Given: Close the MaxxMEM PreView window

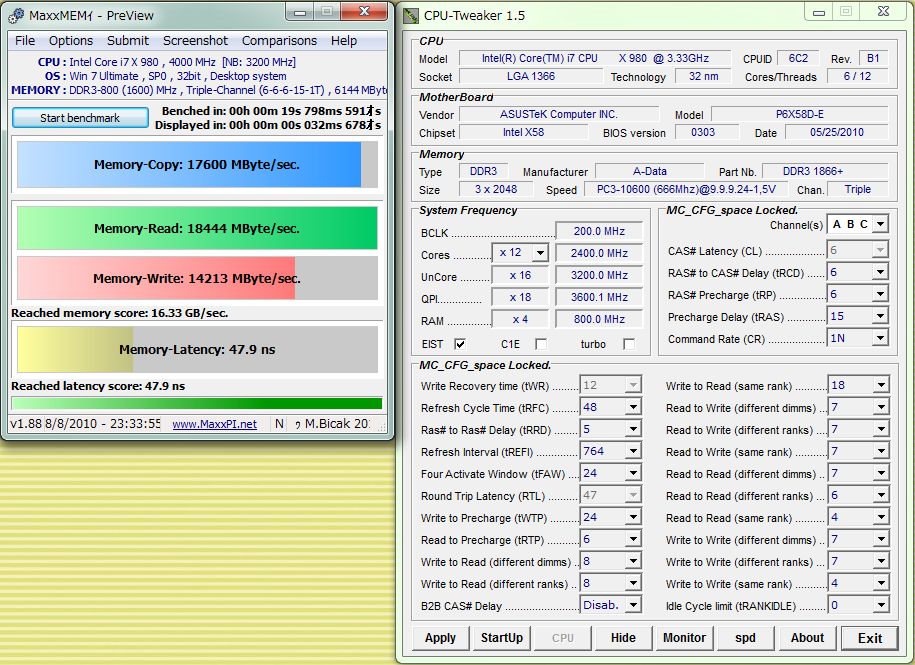Looking at the screenshot, I should coord(363,11).
